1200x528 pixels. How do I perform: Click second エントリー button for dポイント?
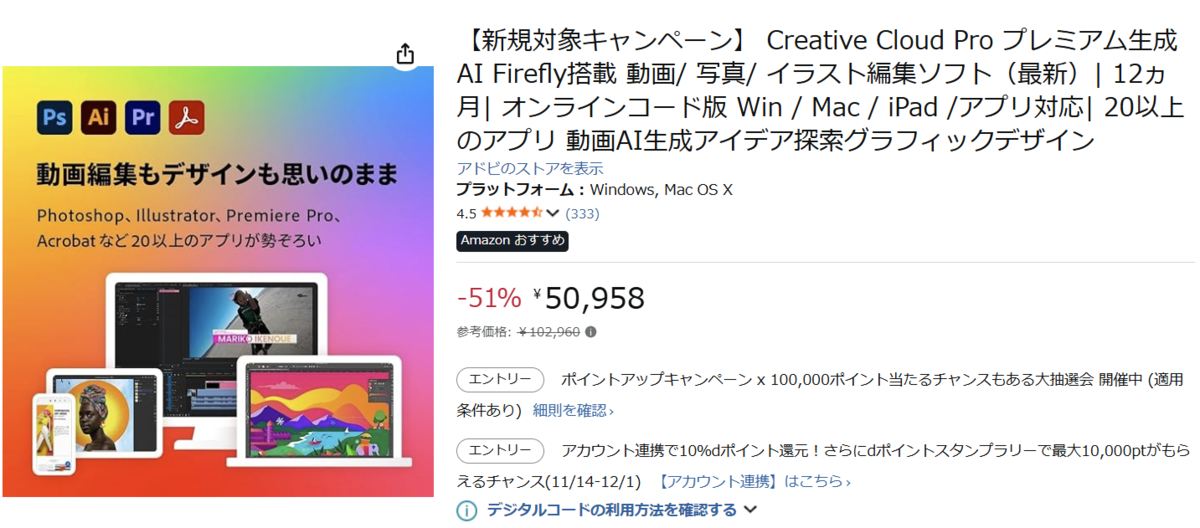coord(500,451)
